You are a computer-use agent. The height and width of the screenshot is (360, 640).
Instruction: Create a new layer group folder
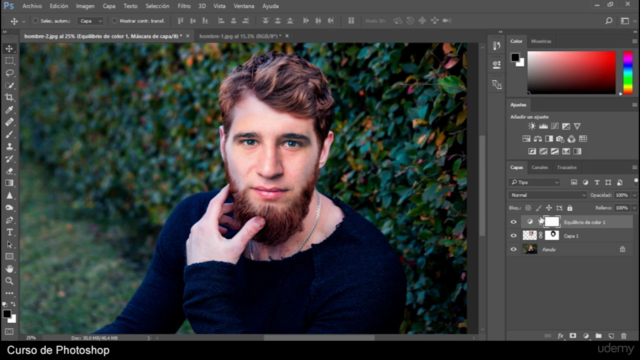[x=598, y=336]
